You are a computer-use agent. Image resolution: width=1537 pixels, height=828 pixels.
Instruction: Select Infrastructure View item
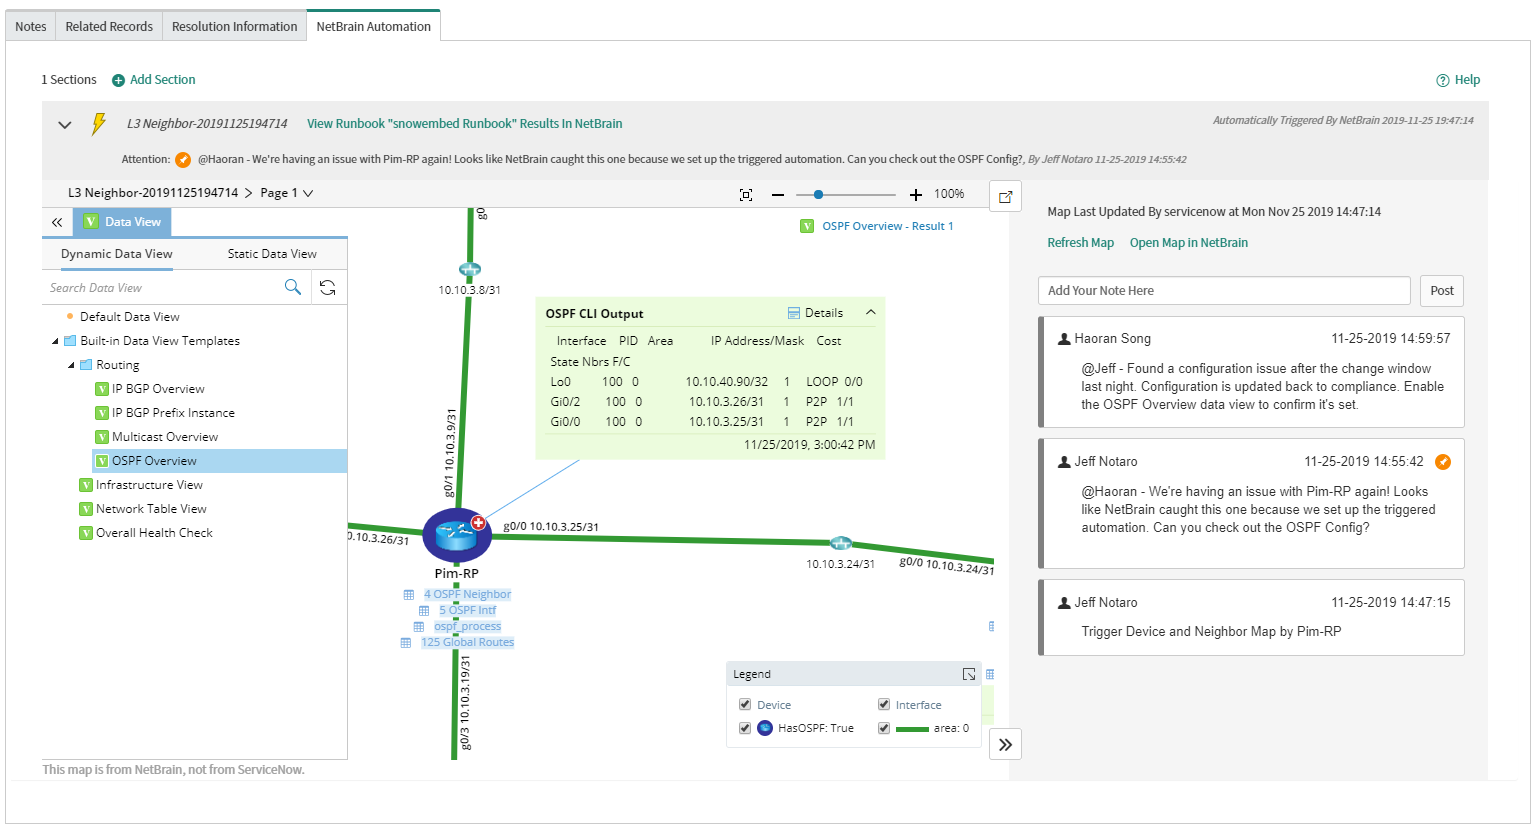[x=149, y=485]
